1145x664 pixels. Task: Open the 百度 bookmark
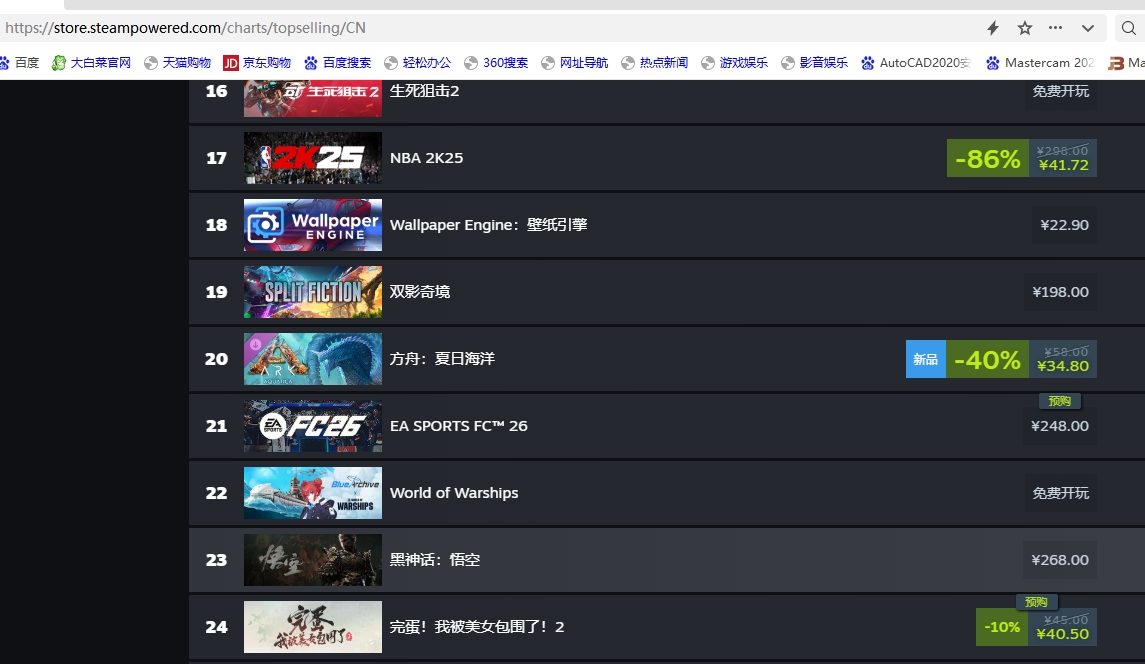(x=20, y=63)
